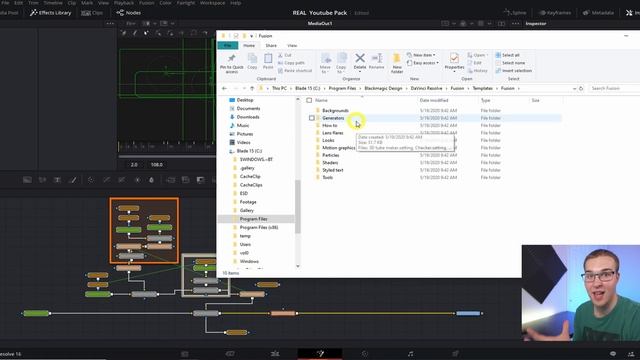Viewport: 640px width, 360px height.
Task: Open the Clips panel in Resolve
Action: pyautogui.click(x=92, y=13)
